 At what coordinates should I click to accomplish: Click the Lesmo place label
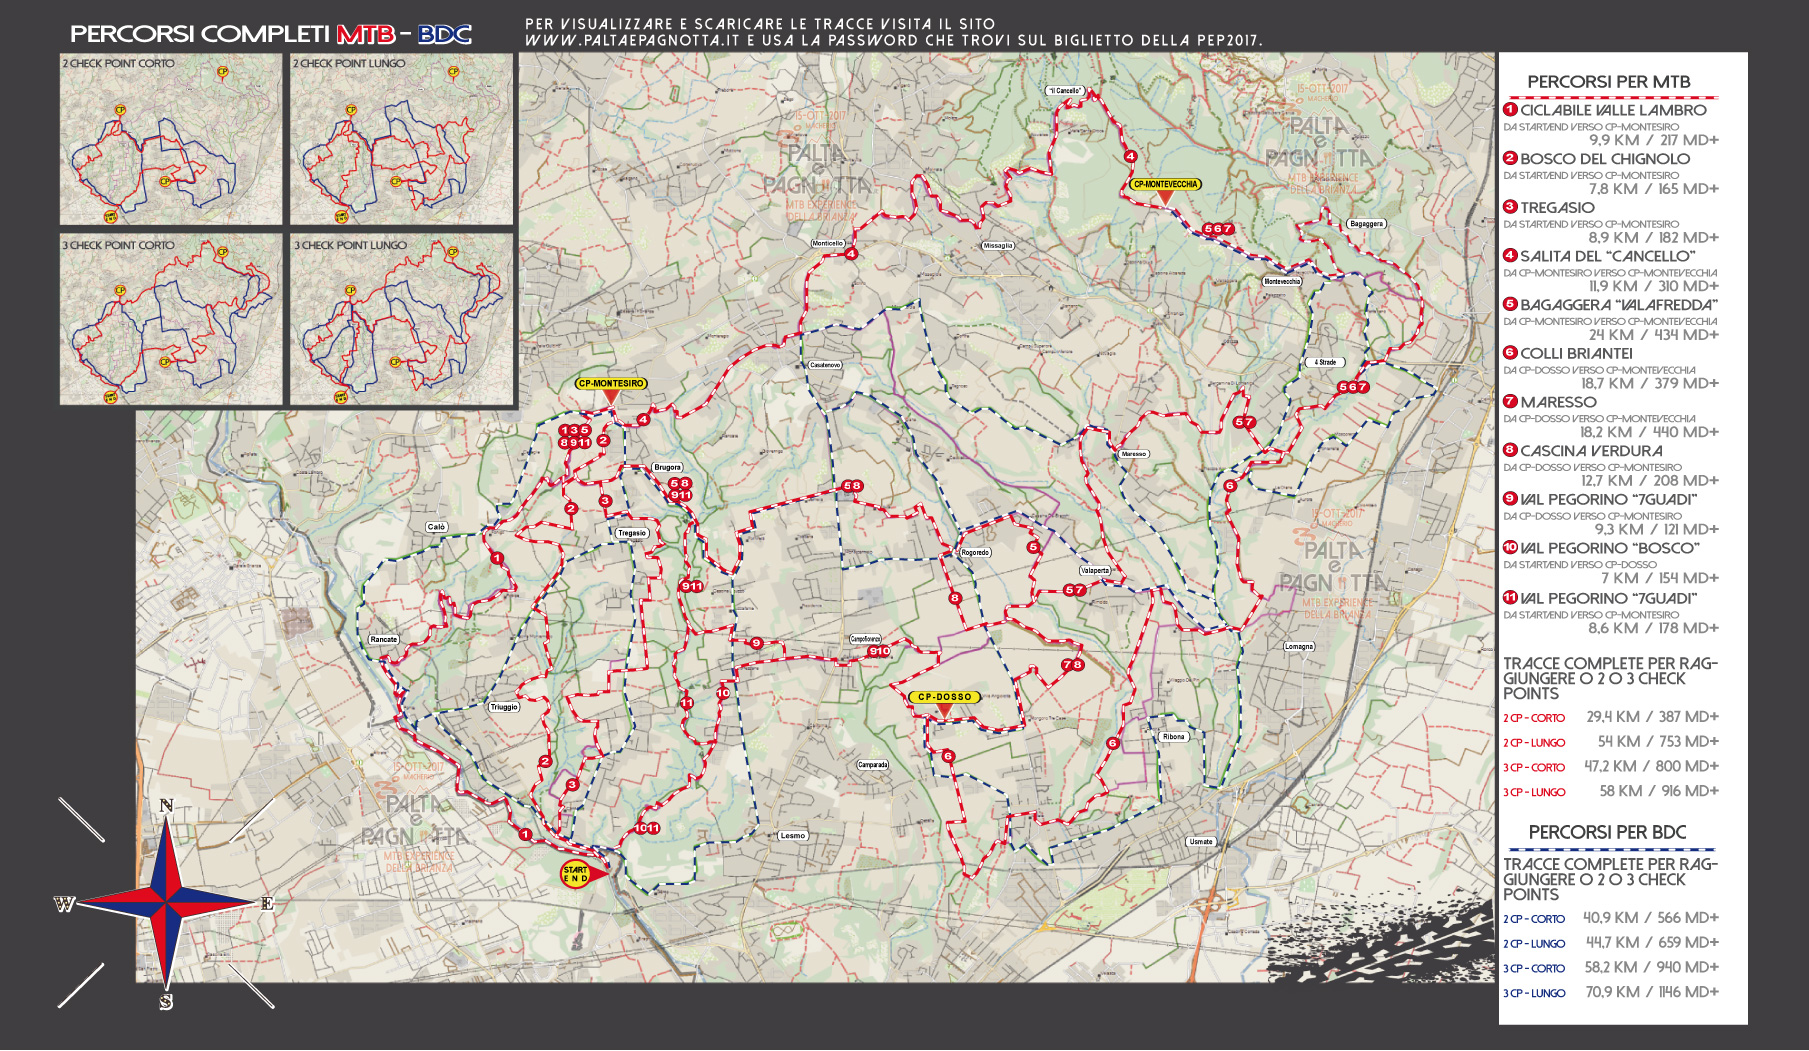coord(793,836)
